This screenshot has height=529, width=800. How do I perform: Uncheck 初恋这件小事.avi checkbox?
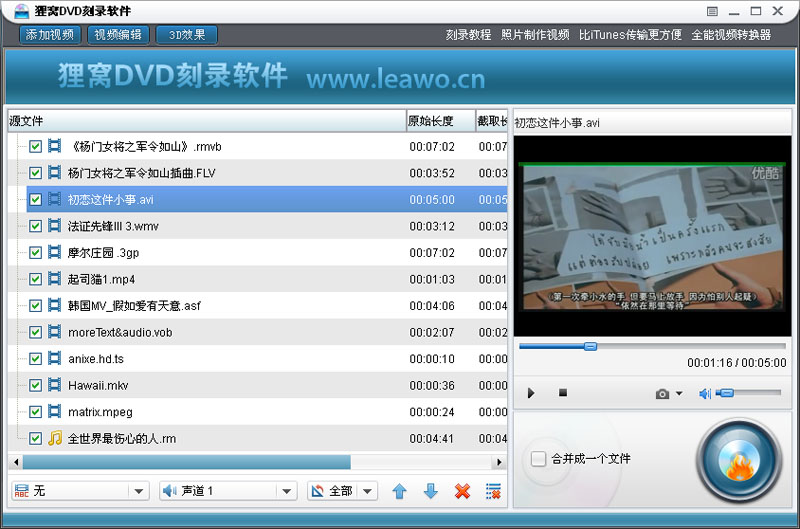pos(35,199)
